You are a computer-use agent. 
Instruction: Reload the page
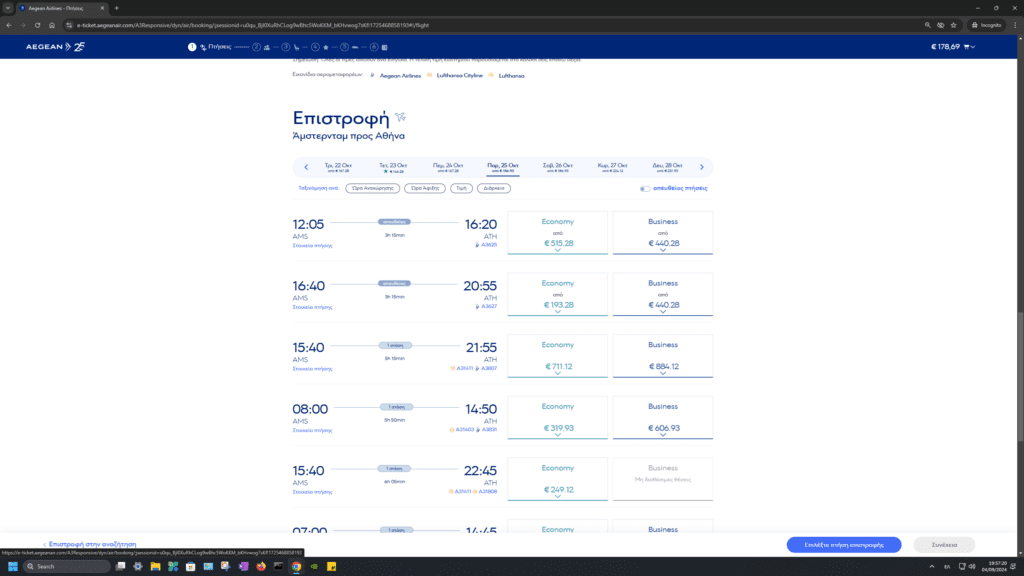tap(37, 25)
